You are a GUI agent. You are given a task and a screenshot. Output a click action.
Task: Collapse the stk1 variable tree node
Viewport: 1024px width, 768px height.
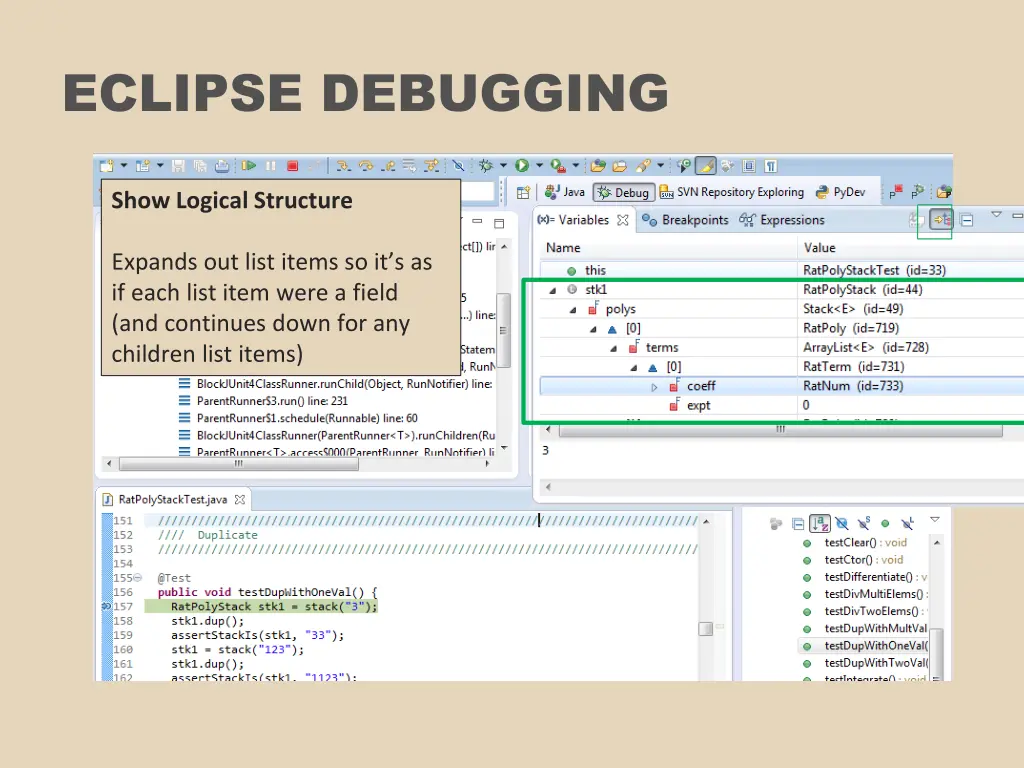(x=552, y=291)
